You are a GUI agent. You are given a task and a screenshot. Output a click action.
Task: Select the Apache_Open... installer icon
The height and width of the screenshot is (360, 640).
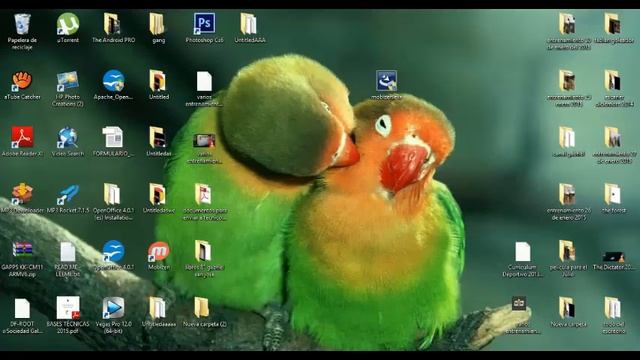pyautogui.click(x=113, y=81)
